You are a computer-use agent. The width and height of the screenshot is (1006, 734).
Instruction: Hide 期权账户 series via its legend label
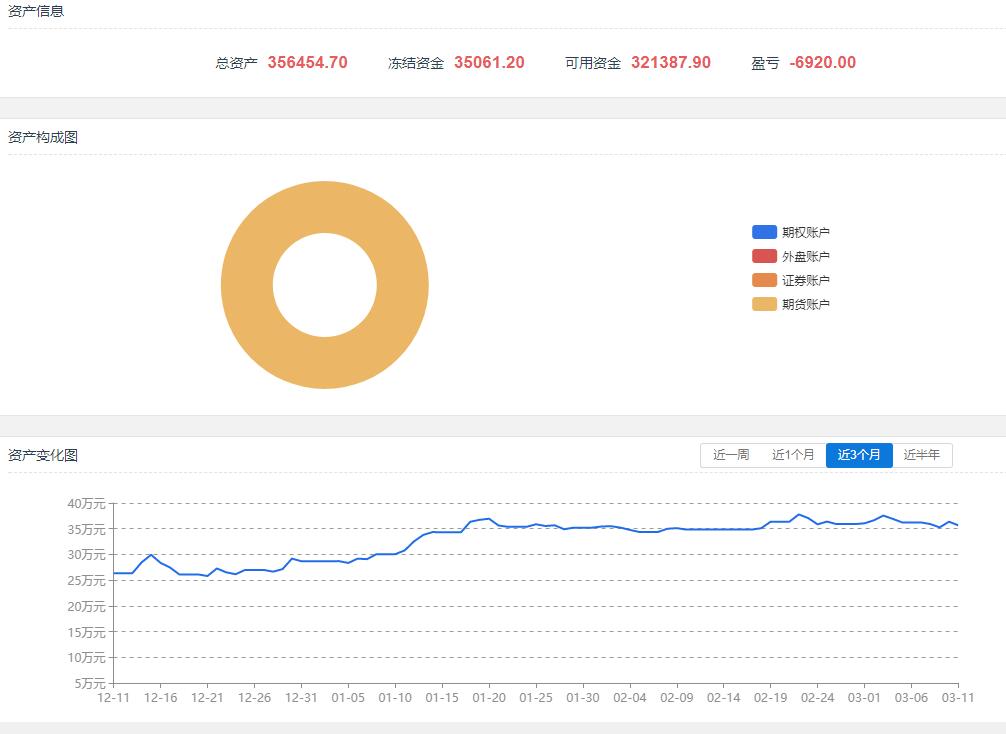[806, 232]
